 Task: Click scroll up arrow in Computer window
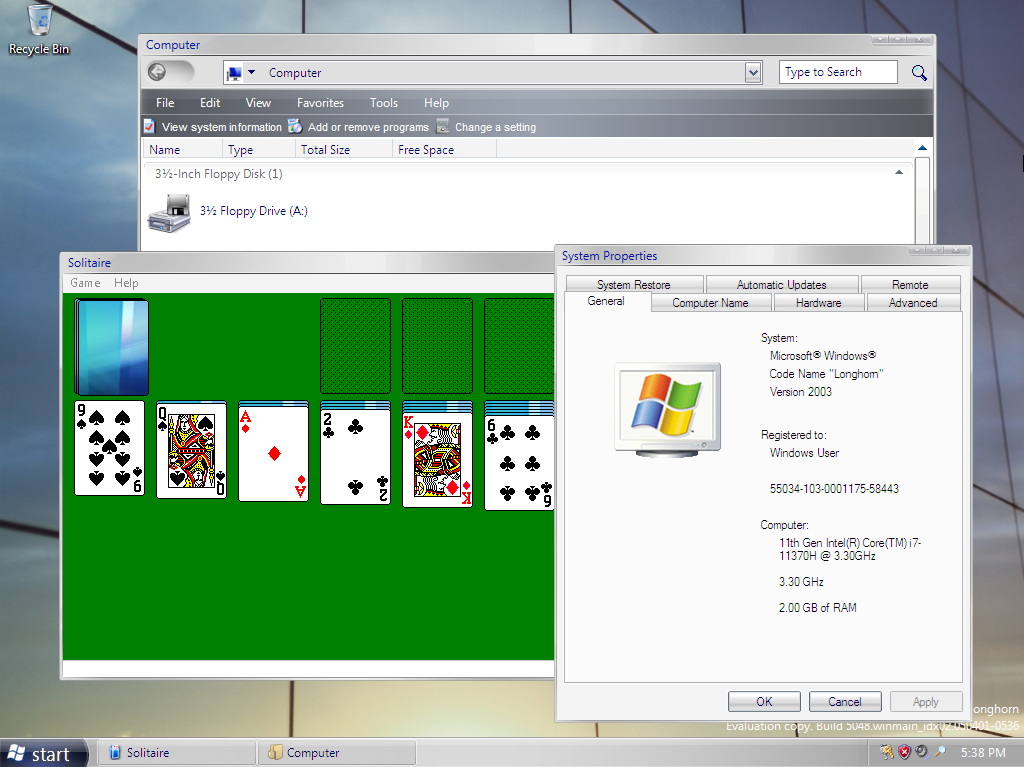pyautogui.click(x=922, y=148)
